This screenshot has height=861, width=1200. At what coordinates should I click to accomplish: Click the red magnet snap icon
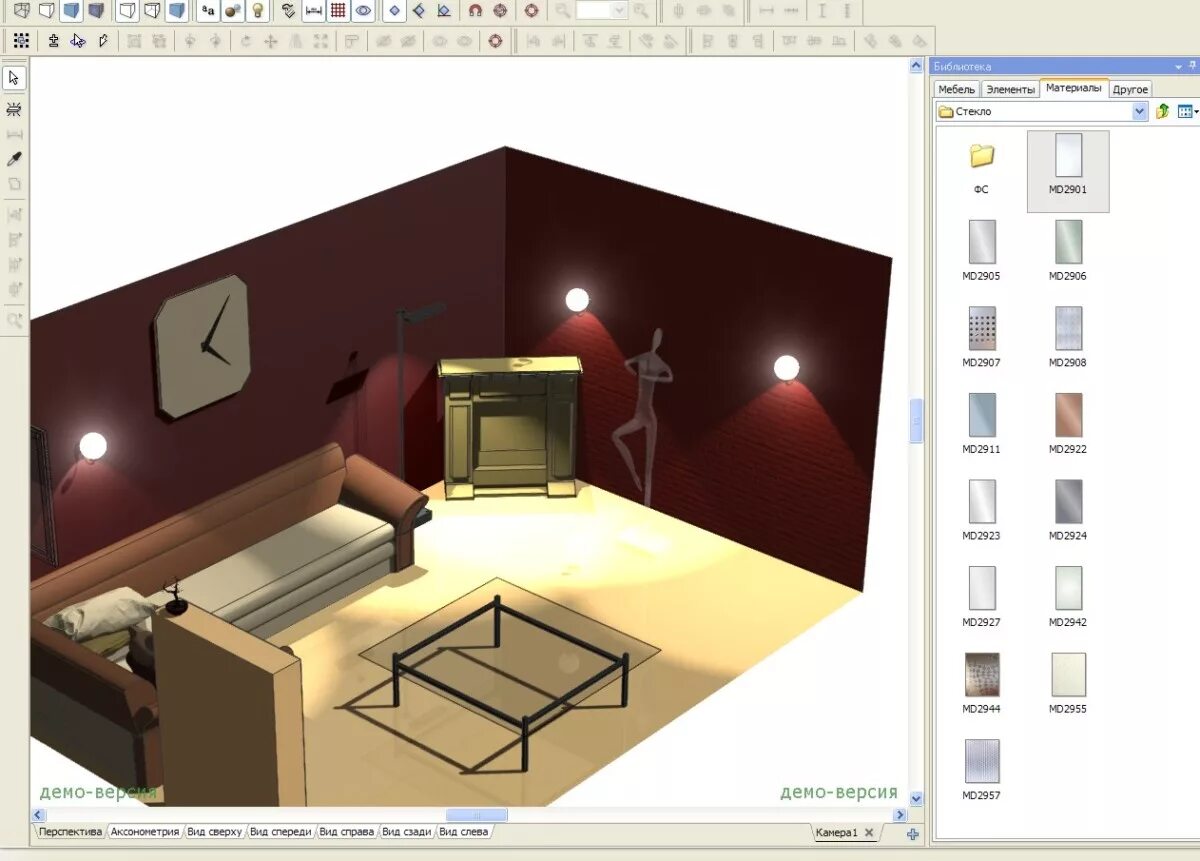[475, 11]
